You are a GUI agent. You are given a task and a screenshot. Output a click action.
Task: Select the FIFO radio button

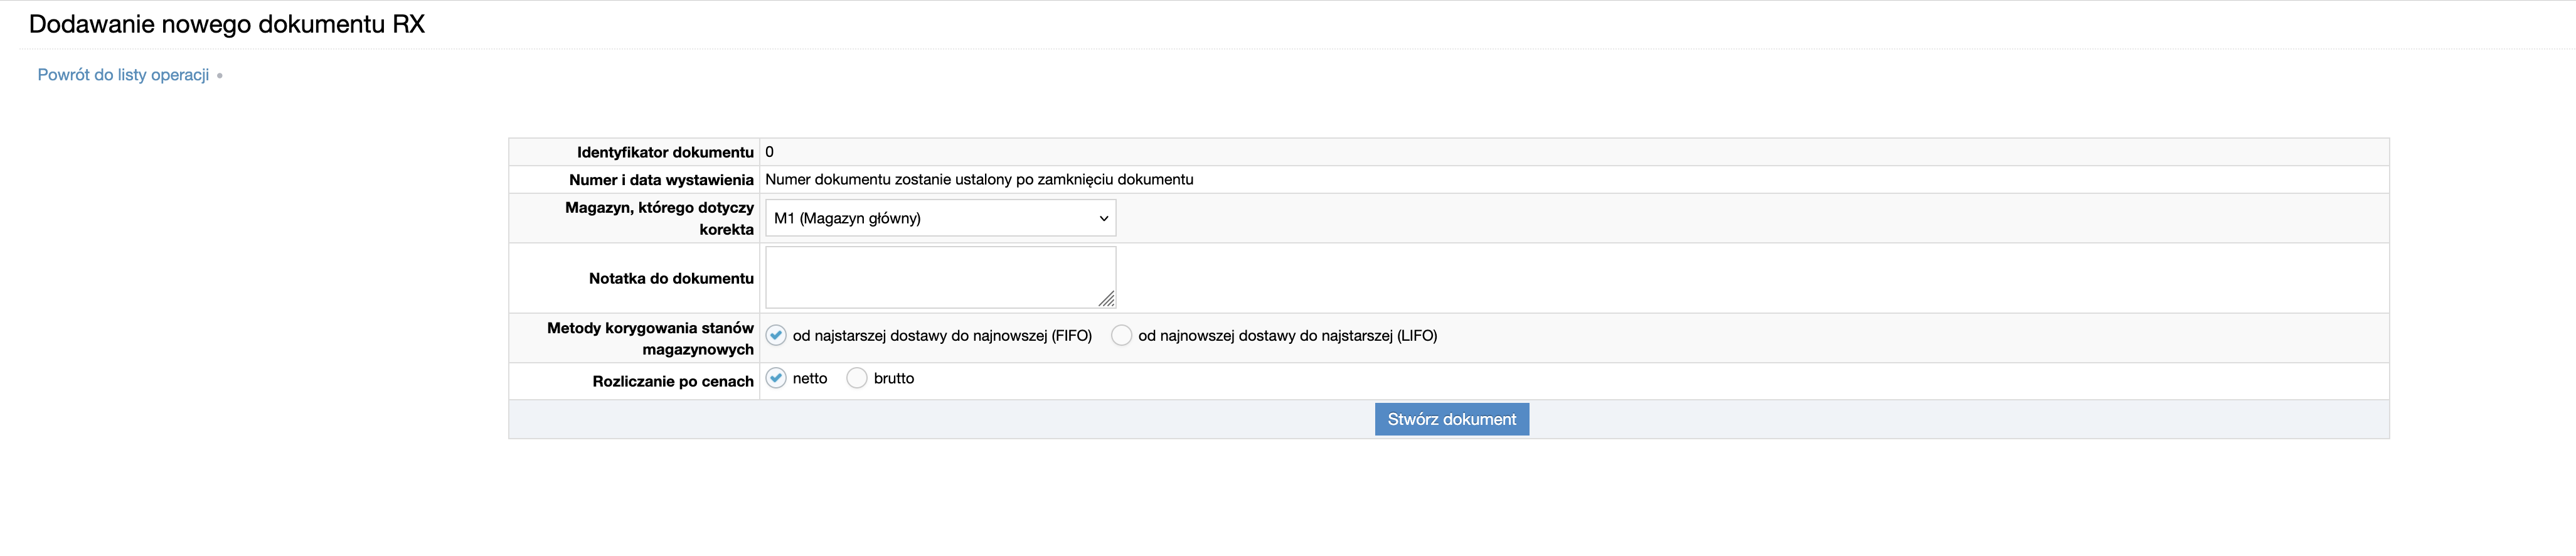click(776, 335)
